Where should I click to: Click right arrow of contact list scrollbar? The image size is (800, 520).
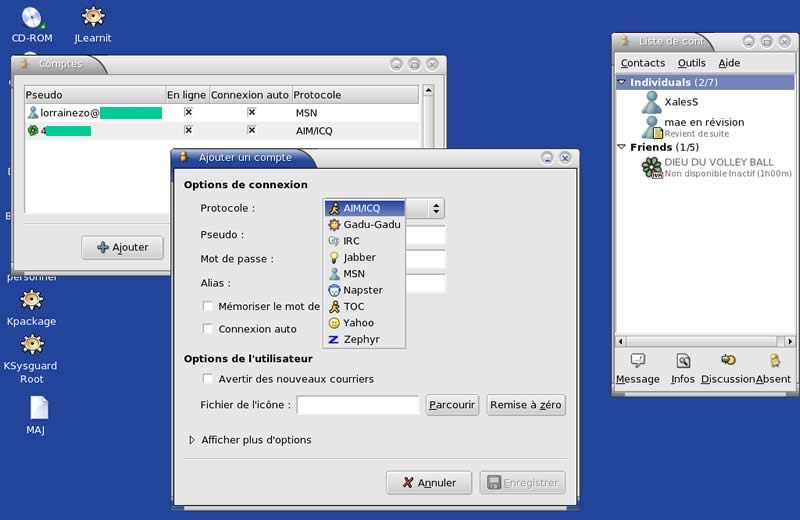pyautogui.click(x=790, y=341)
